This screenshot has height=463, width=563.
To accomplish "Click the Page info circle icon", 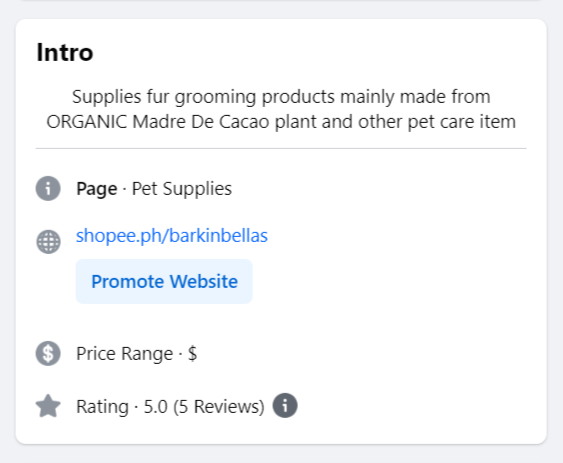I will 48,189.
